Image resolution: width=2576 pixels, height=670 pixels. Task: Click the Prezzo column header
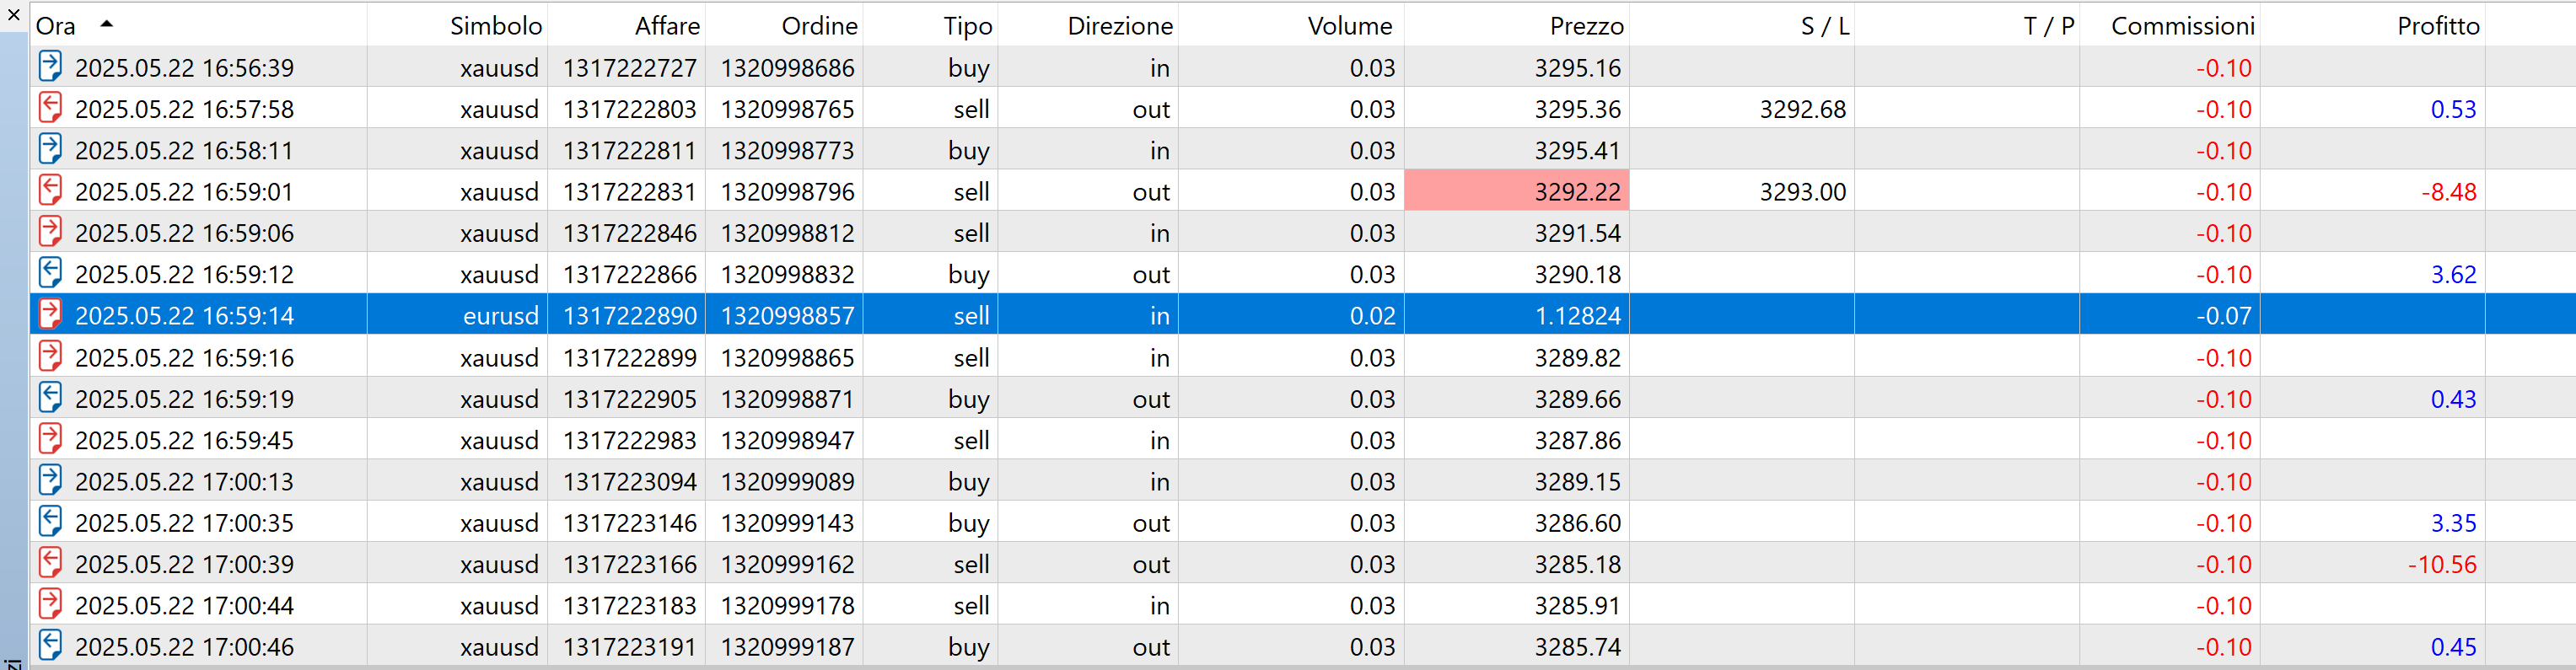(x=1586, y=26)
